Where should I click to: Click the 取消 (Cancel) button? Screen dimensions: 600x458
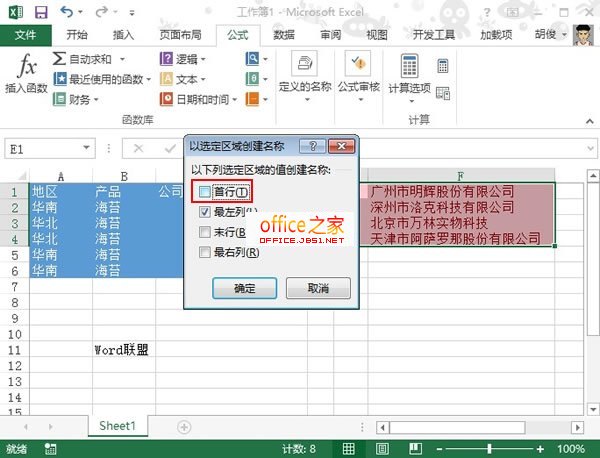click(x=318, y=288)
